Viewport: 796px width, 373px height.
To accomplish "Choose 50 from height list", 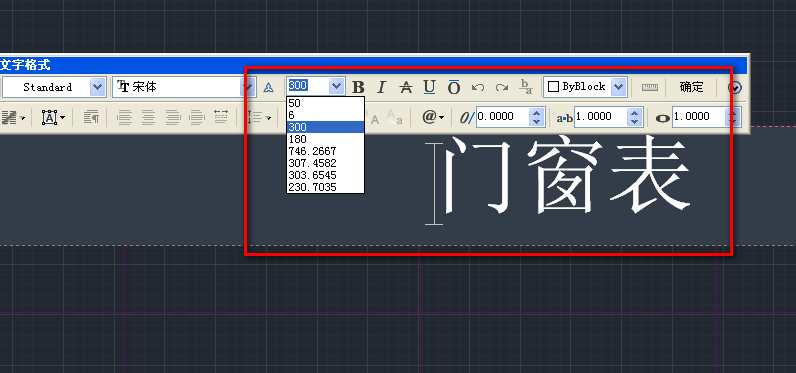I will (x=325, y=103).
